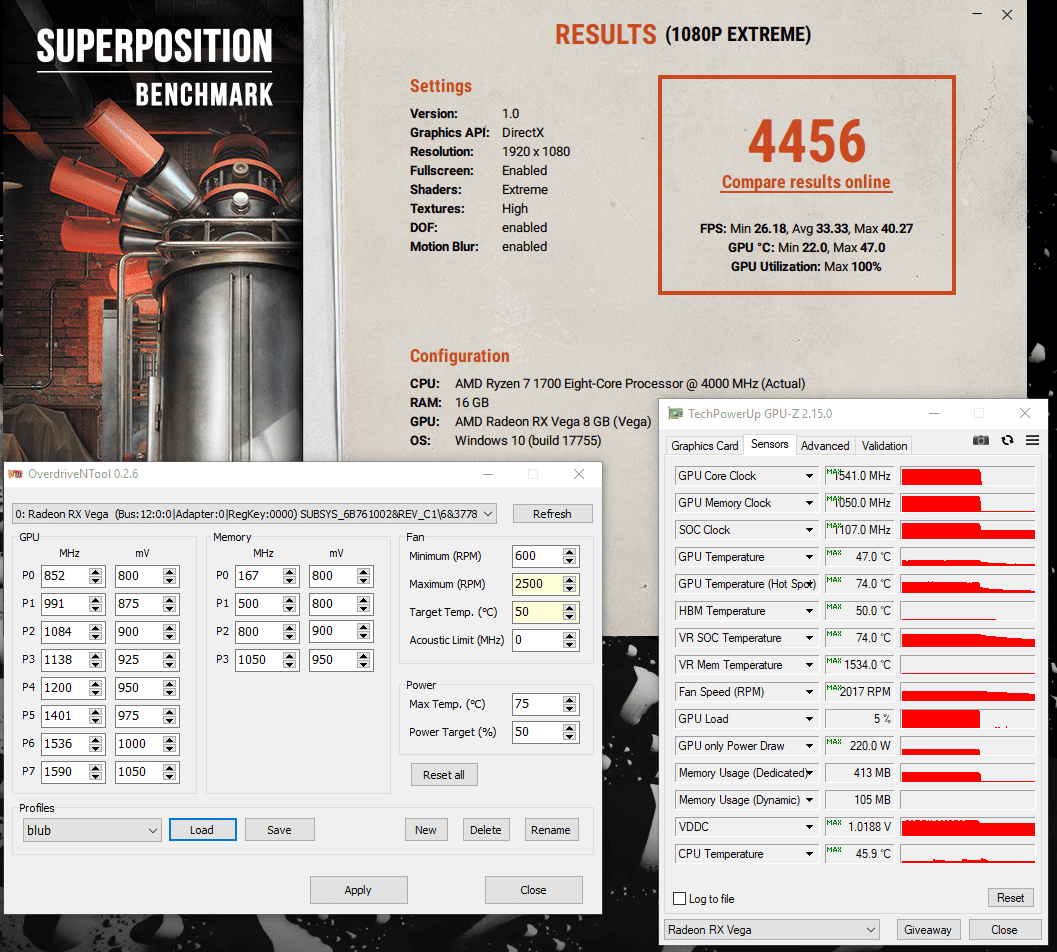Click the benchmark score 4456
The height and width of the screenshot is (952, 1057).
pyautogui.click(x=806, y=142)
